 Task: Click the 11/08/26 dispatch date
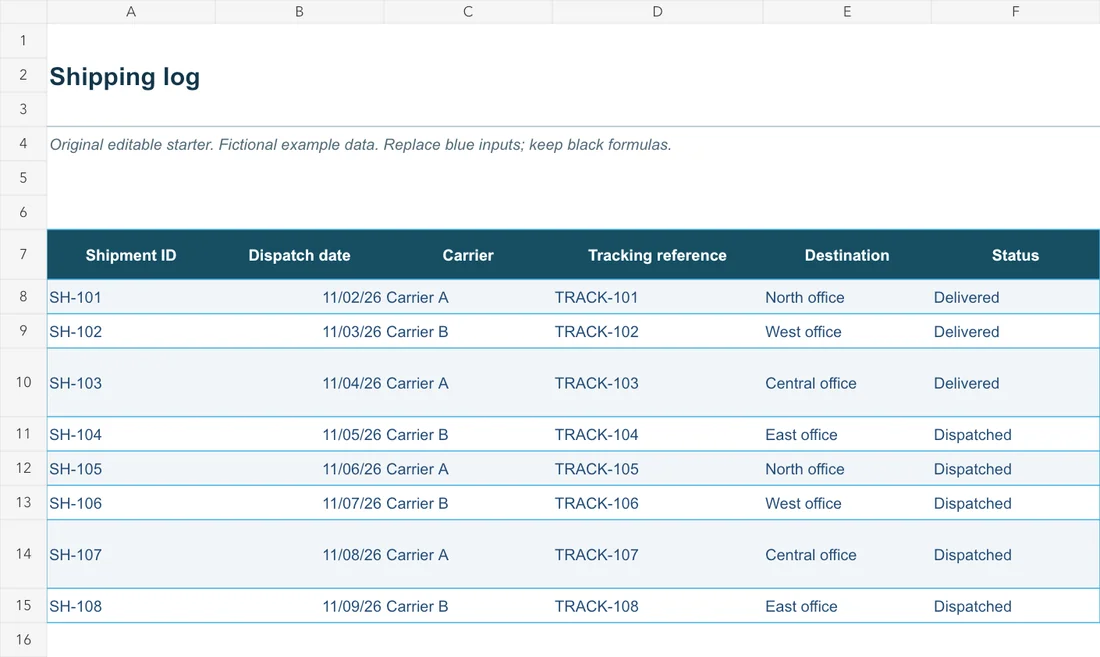point(352,555)
